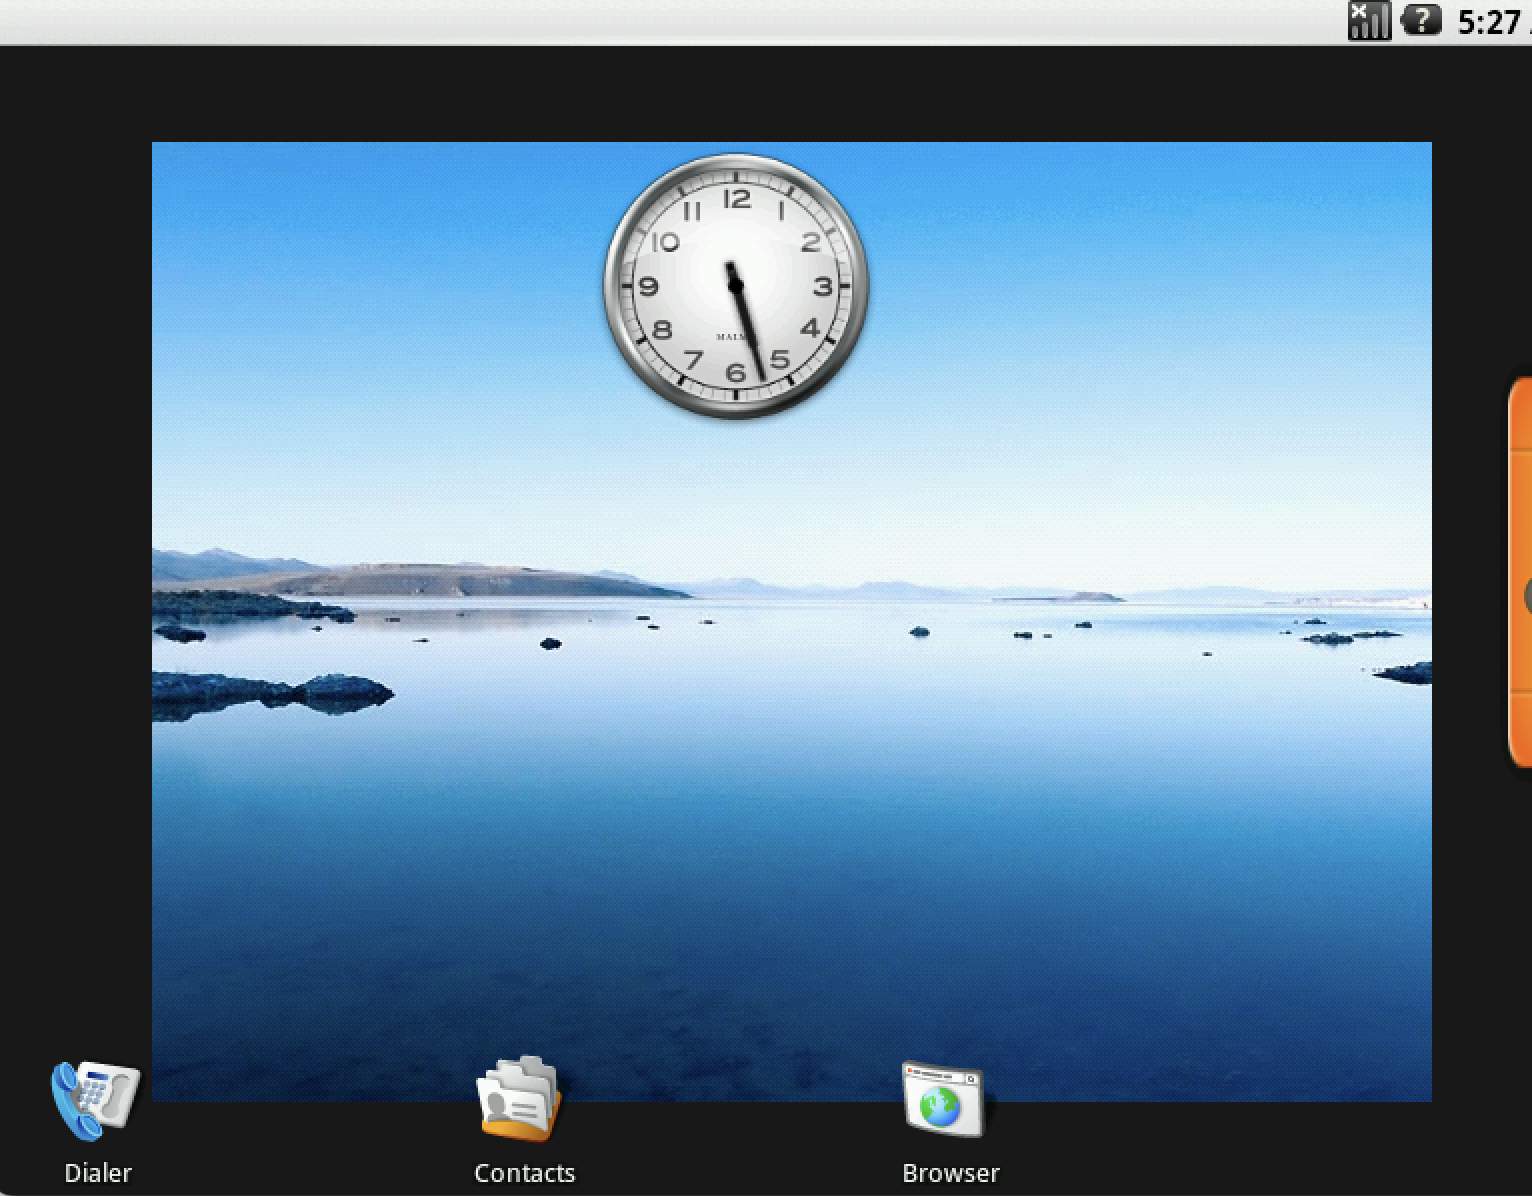Tap the Contacts label text
The image size is (1532, 1196).
(524, 1173)
